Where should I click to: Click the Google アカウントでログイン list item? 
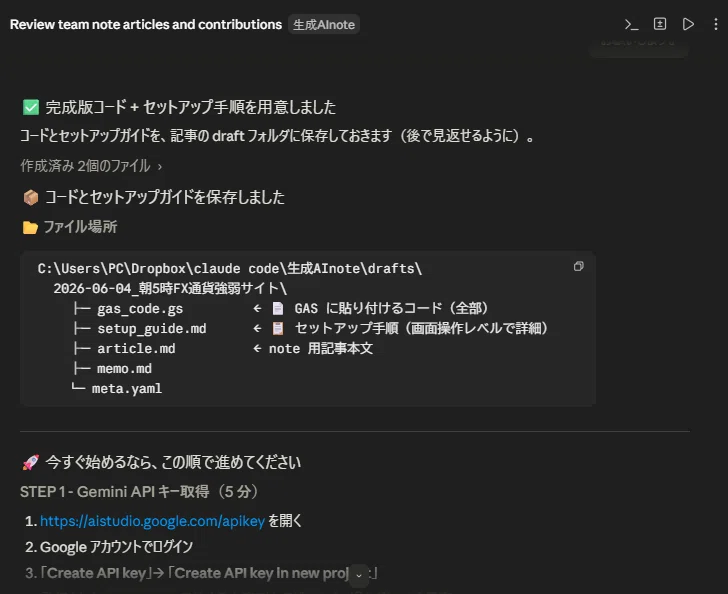coord(116,547)
